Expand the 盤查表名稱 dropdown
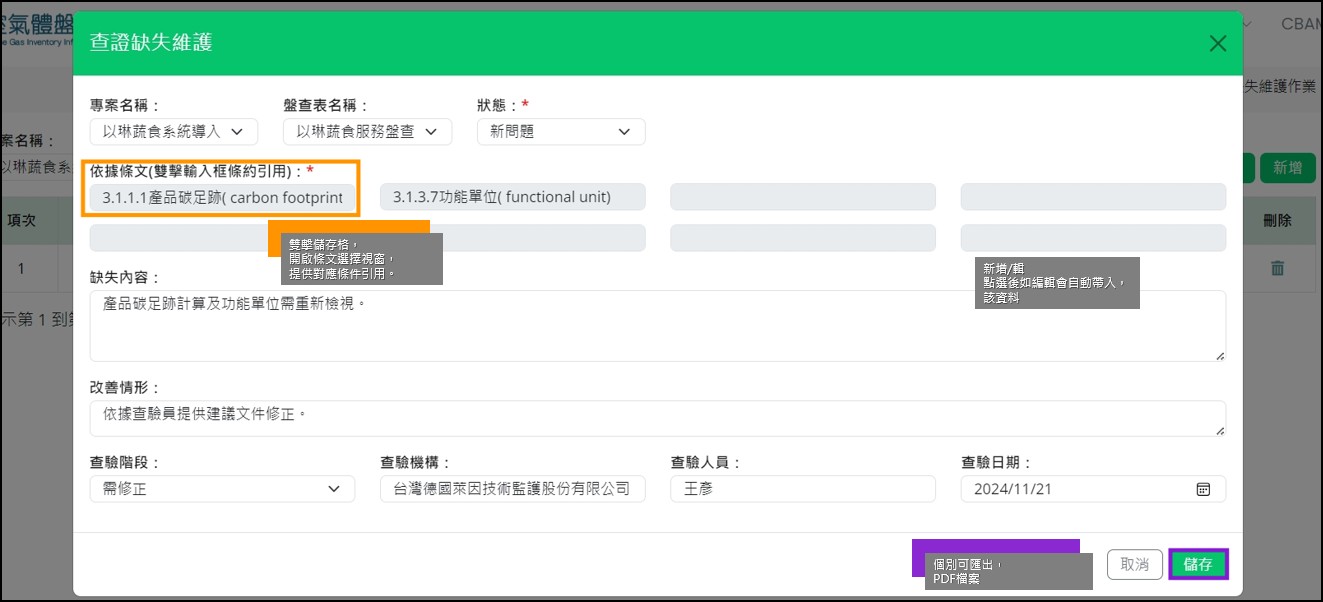The width and height of the screenshot is (1323, 602). pos(367,132)
